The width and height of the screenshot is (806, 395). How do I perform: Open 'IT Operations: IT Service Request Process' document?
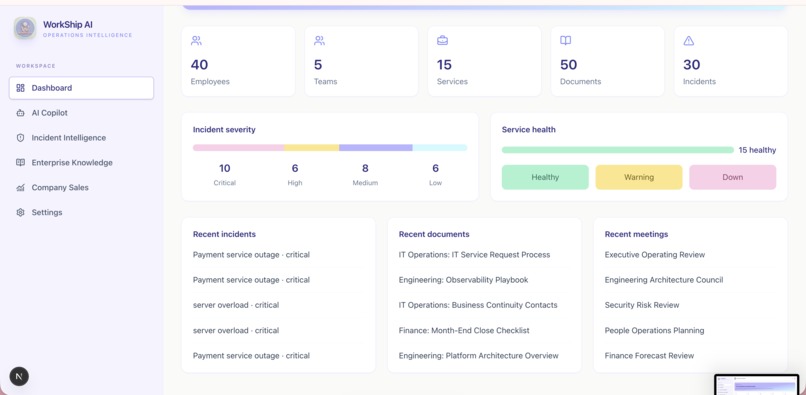474,255
